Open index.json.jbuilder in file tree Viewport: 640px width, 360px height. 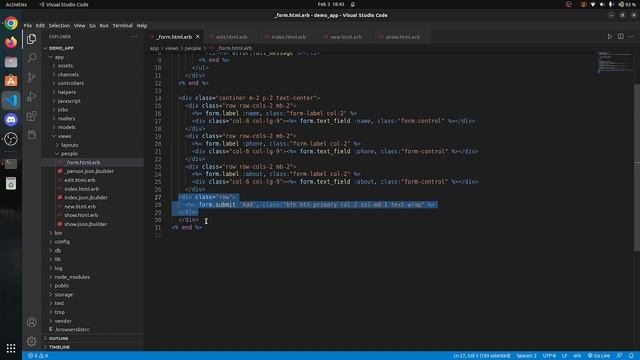click(x=86, y=198)
